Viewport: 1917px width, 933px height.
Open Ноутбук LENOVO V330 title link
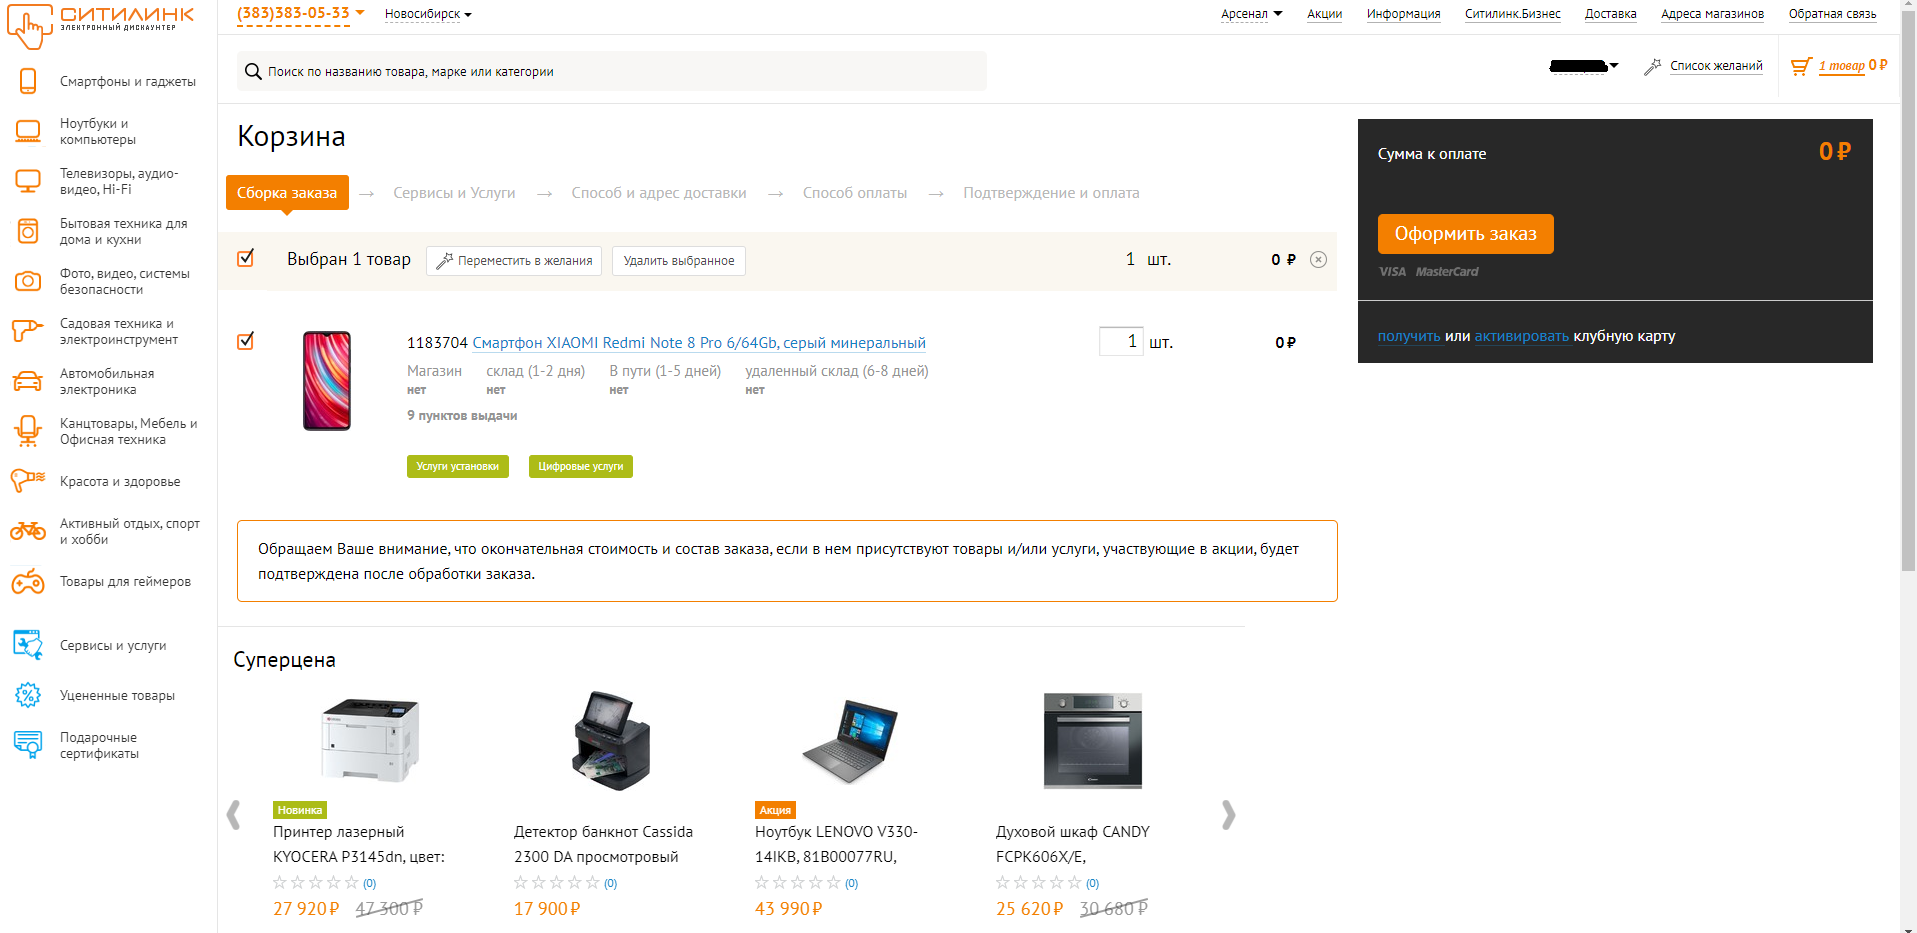click(x=836, y=844)
